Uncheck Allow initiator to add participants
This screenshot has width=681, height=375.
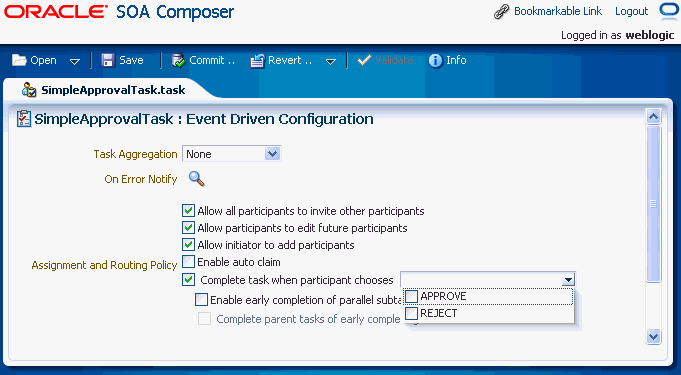click(188, 245)
